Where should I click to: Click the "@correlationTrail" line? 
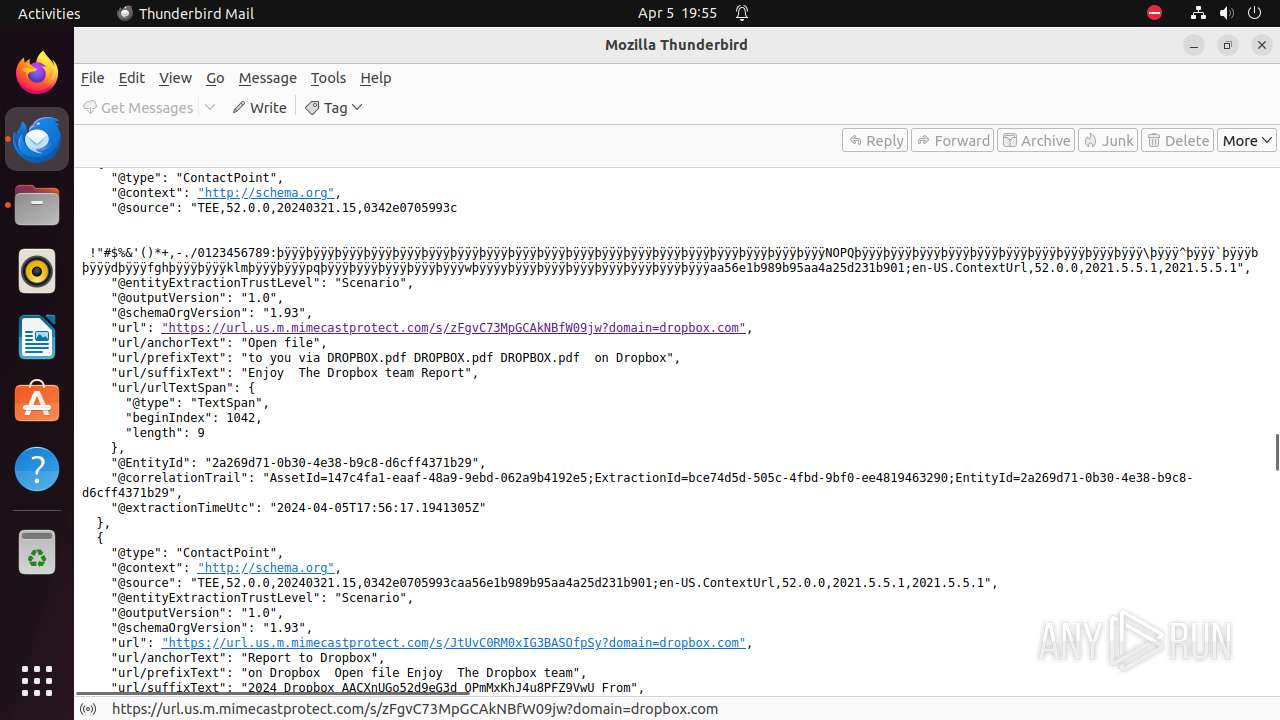point(637,485)
